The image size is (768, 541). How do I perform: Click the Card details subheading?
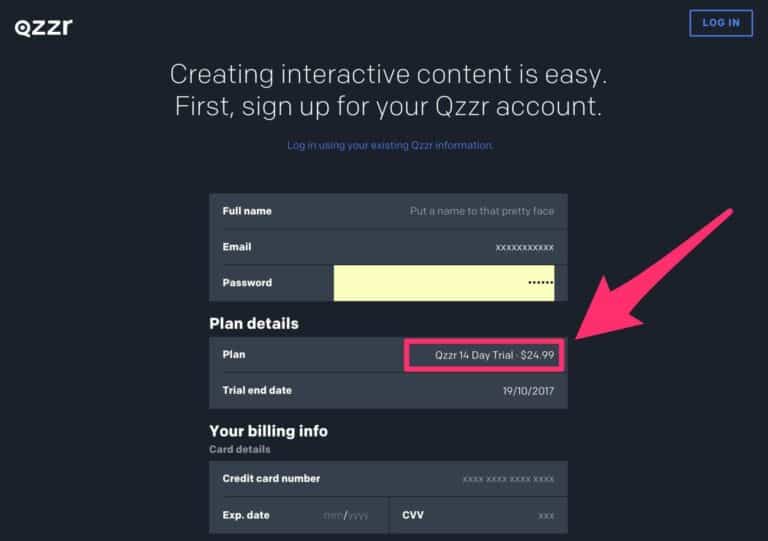coord(240,449)
